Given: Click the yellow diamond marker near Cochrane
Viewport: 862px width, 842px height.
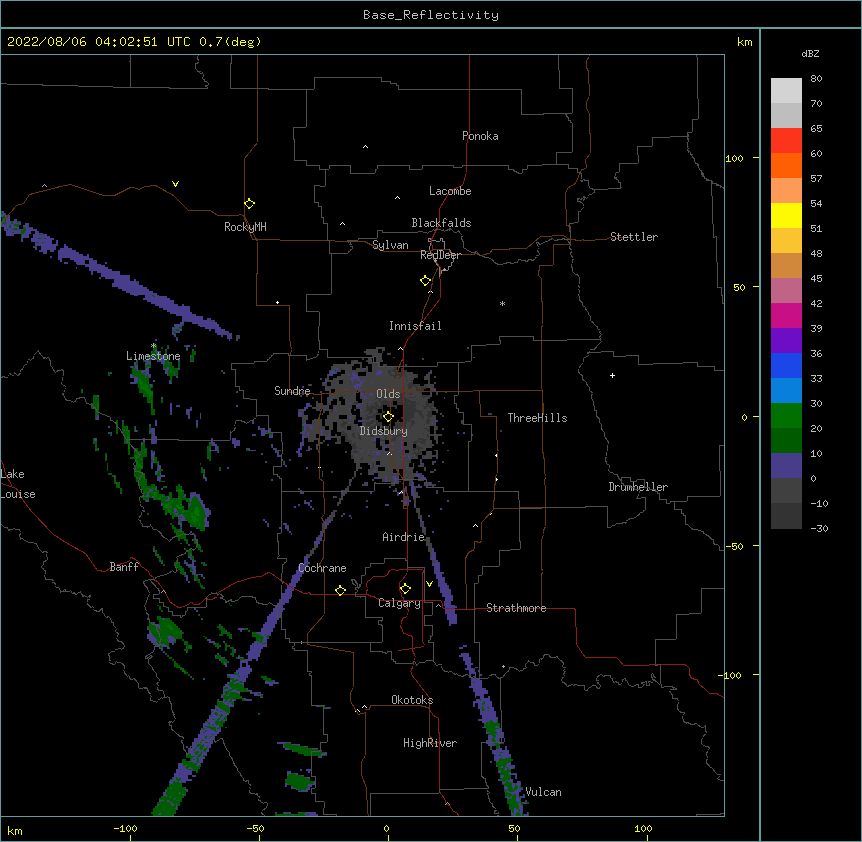Looking at the screenshot, I should (x=340, y=590).
